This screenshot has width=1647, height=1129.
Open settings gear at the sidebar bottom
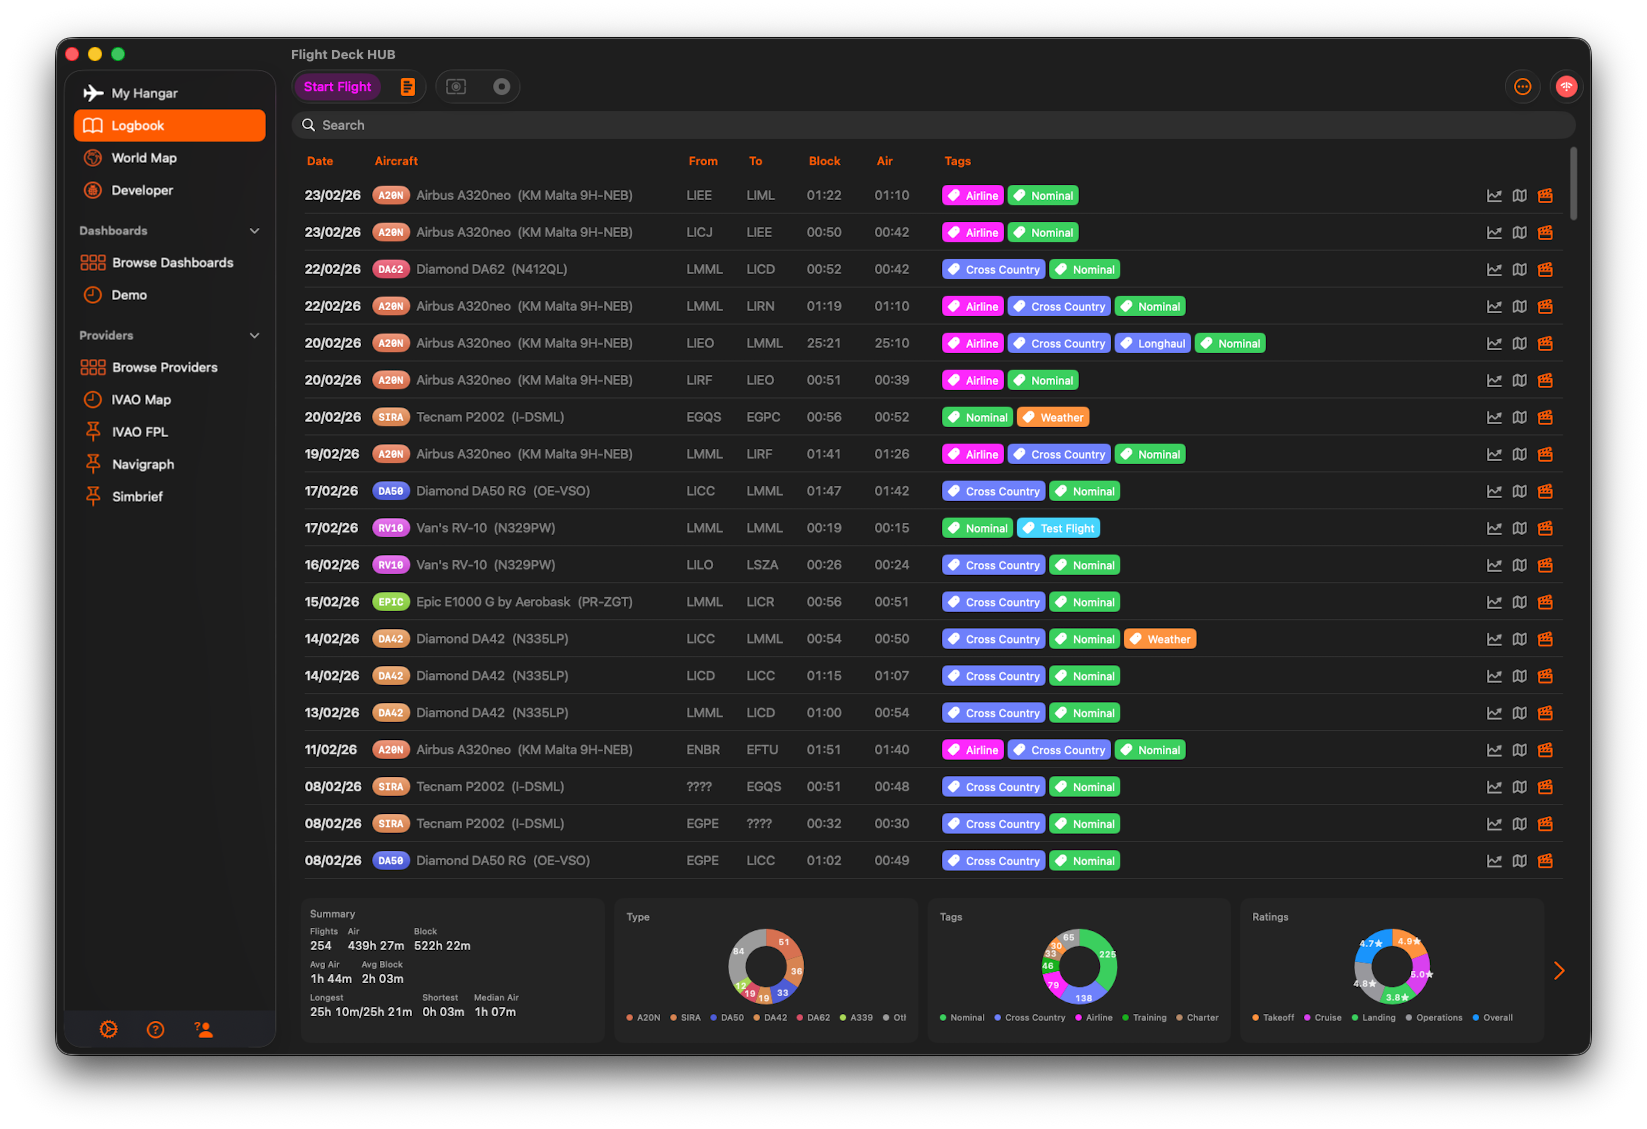[109, 1029]
